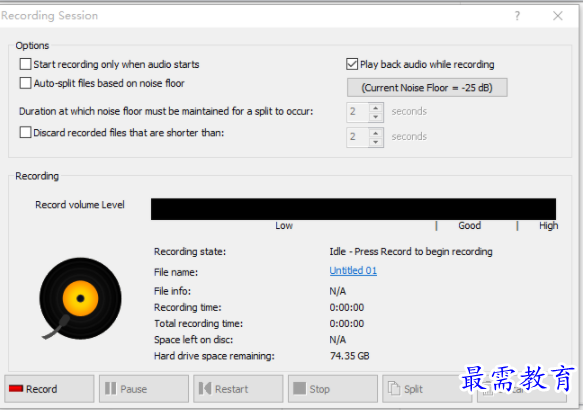Click the Idle recording state text
The width and height of the screenshot is (583, 410).
(x=411, y=252)
